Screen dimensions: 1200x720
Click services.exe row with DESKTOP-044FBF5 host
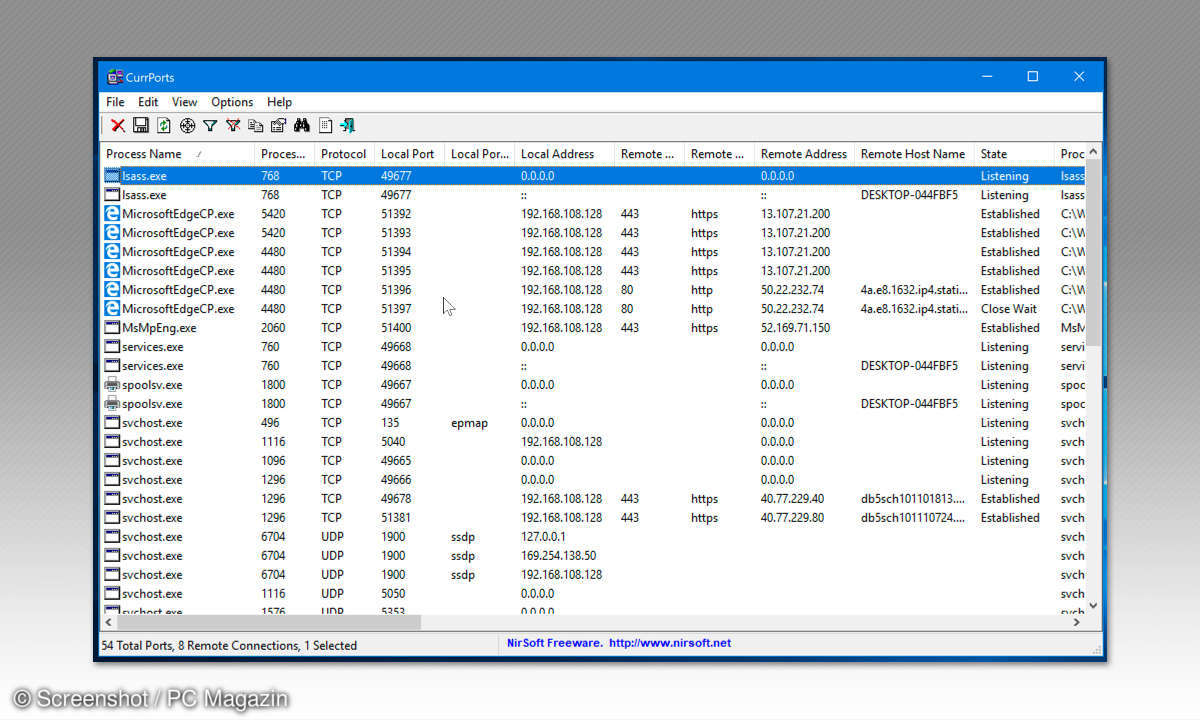pyautogui.click(x=593, y=366)
